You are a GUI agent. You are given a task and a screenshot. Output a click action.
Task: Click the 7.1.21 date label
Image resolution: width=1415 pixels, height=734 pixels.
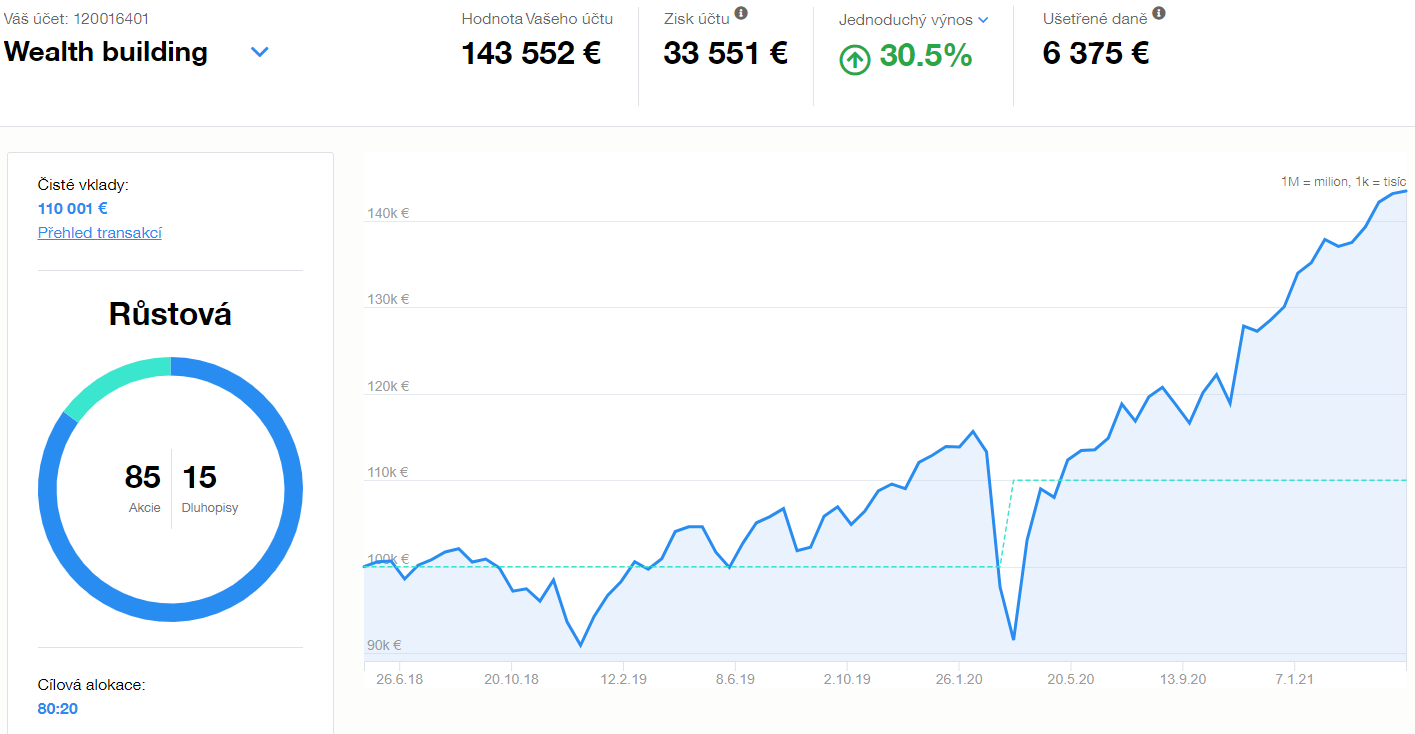pos(1294,678)
